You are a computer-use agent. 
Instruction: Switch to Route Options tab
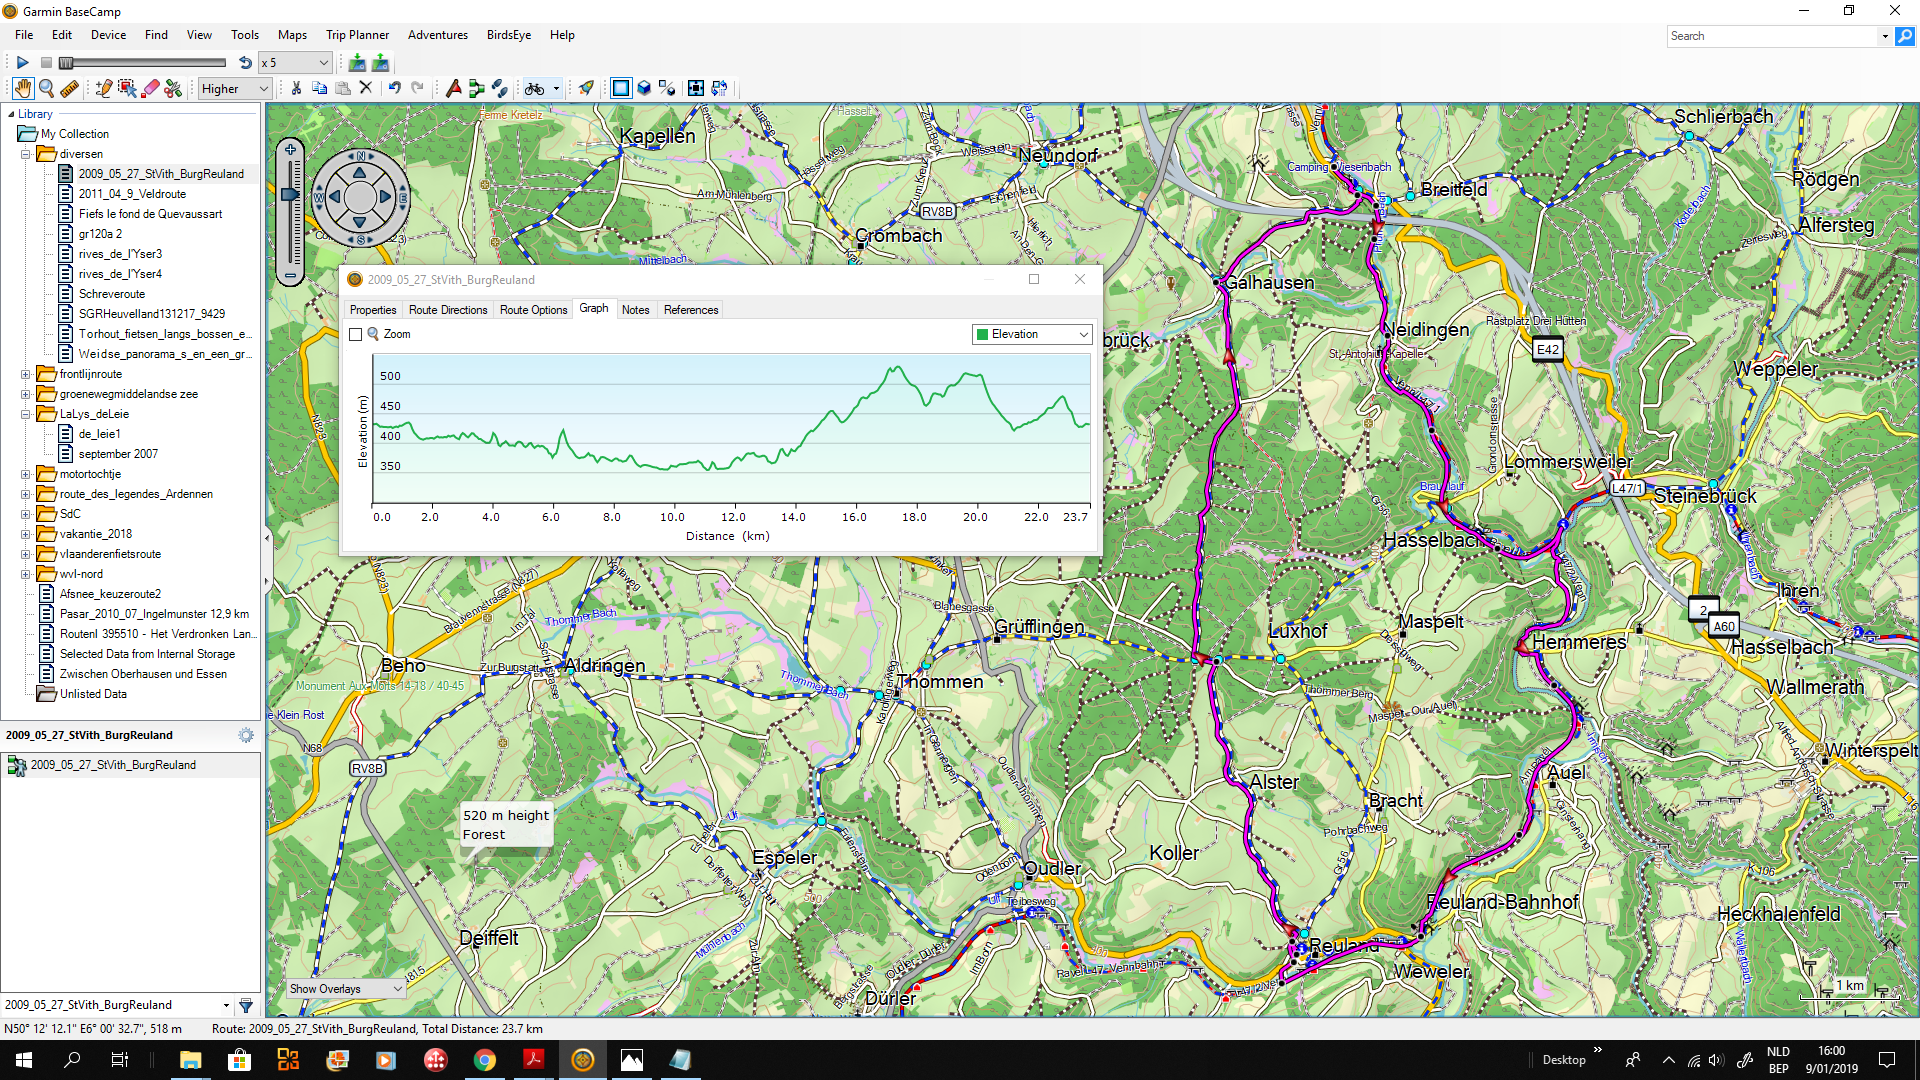tap(533, 310)
